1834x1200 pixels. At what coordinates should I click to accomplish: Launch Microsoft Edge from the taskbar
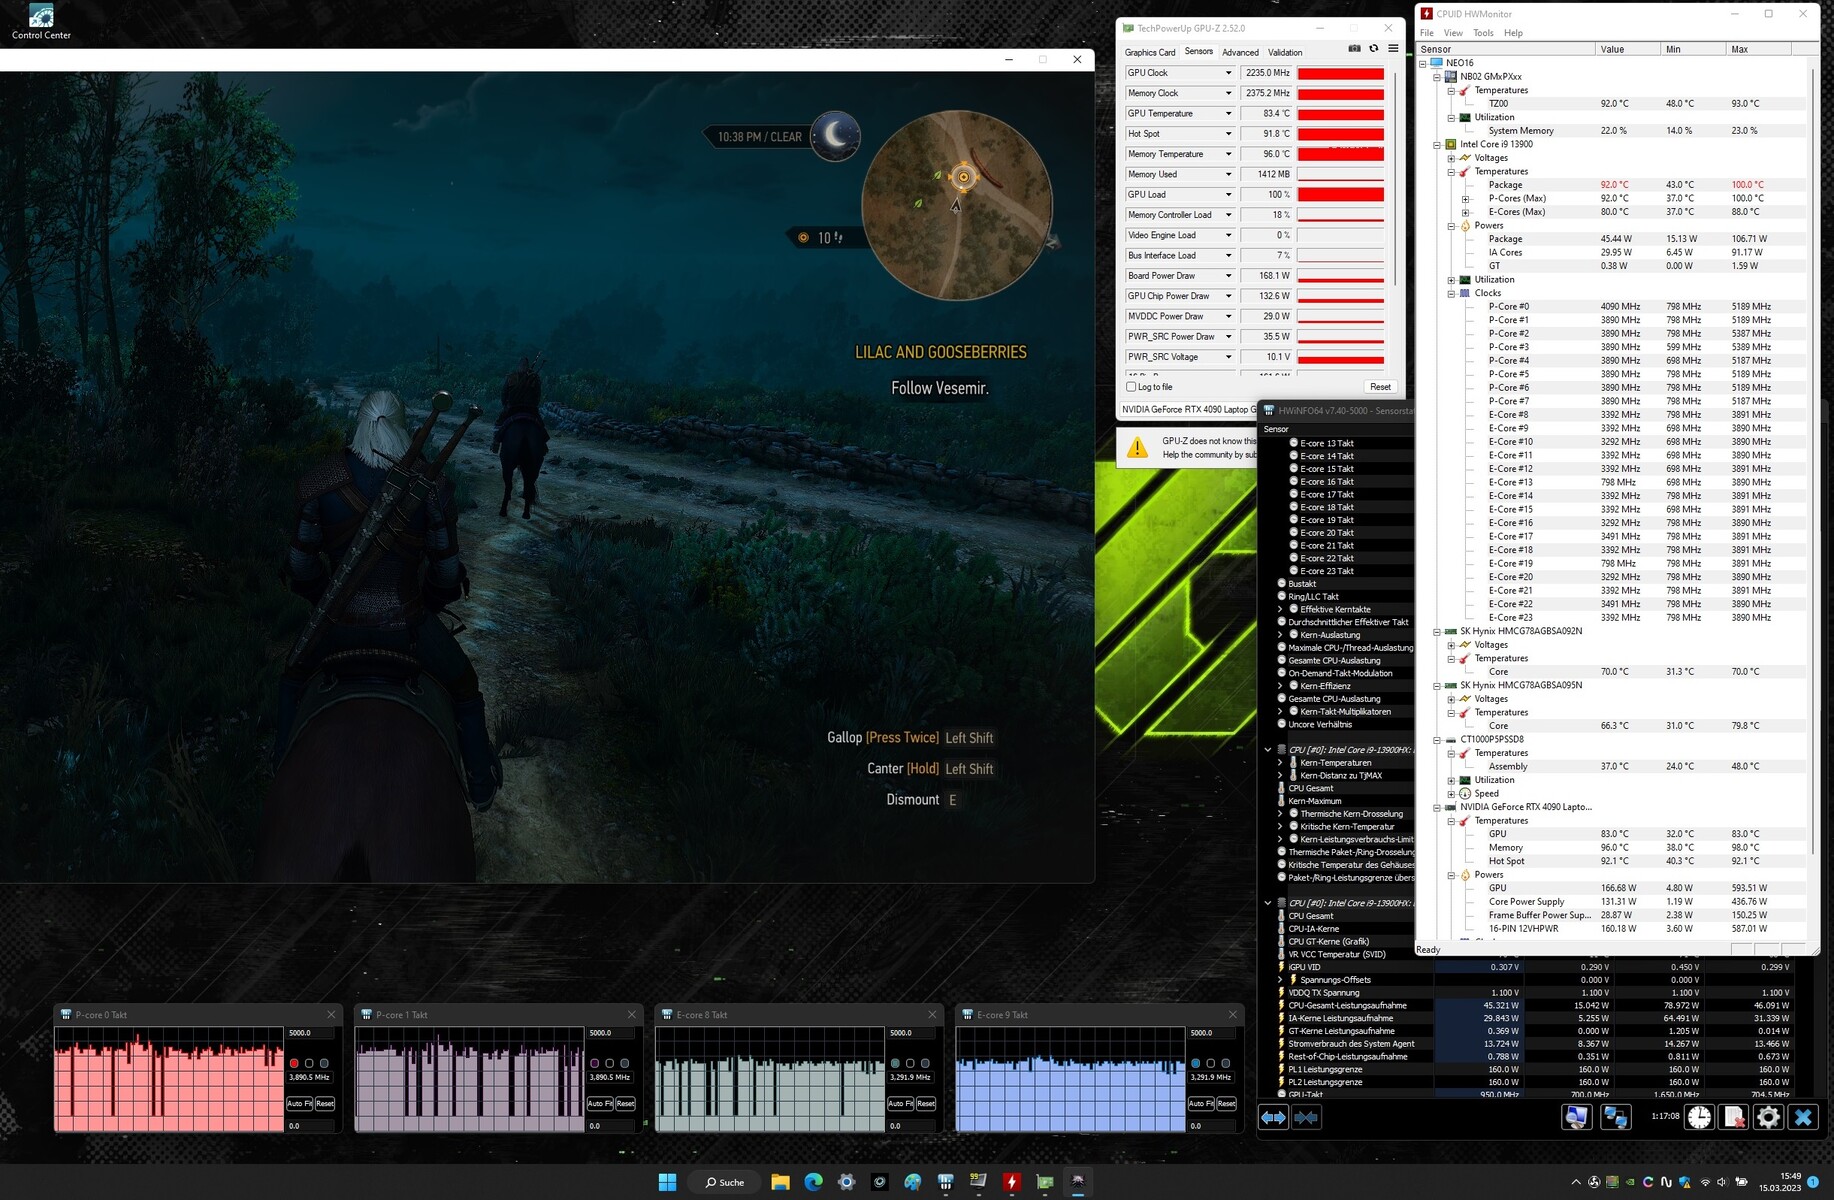(813, 1182)
